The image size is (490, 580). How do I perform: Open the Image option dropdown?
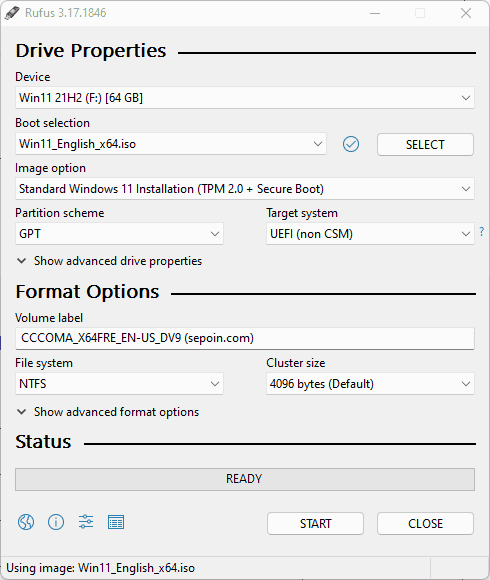coord(245,189)
